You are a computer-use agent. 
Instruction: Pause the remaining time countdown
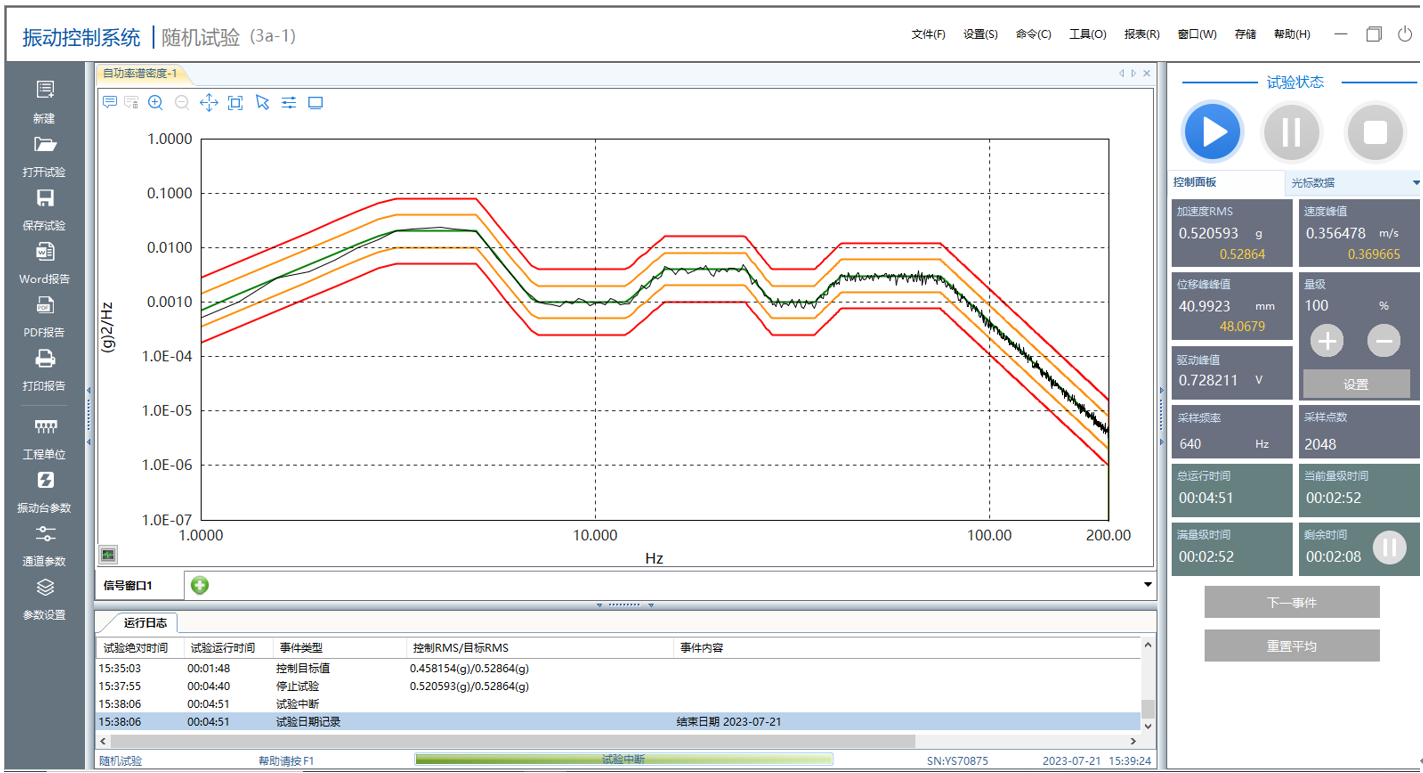tap(1388, 547)
